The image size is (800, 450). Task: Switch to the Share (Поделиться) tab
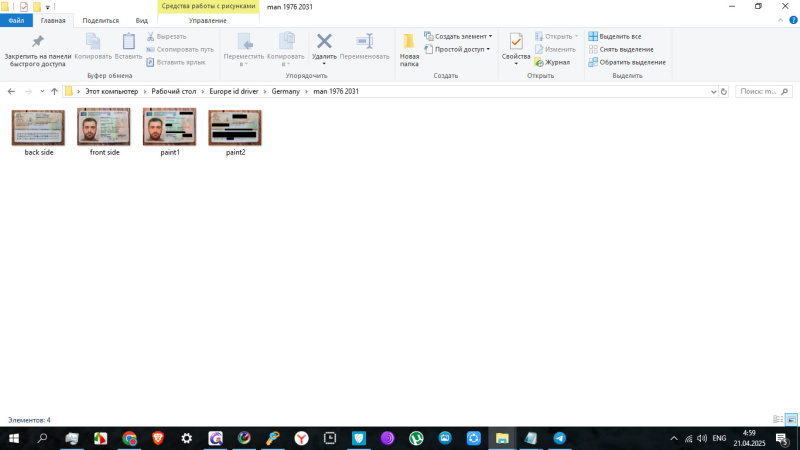(101, 20)
